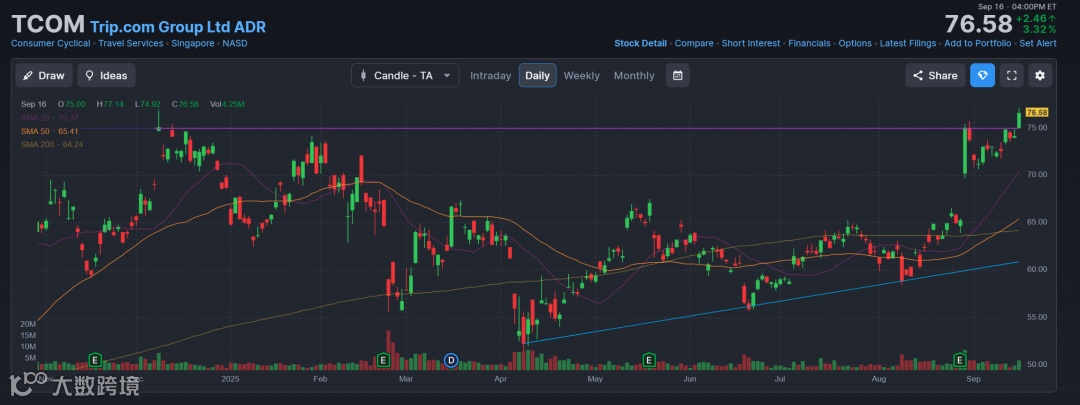1080x405 pixels.
Task: Click the 3.32% change percentage
Action: pyautogui.click(x=1039, y=30)
